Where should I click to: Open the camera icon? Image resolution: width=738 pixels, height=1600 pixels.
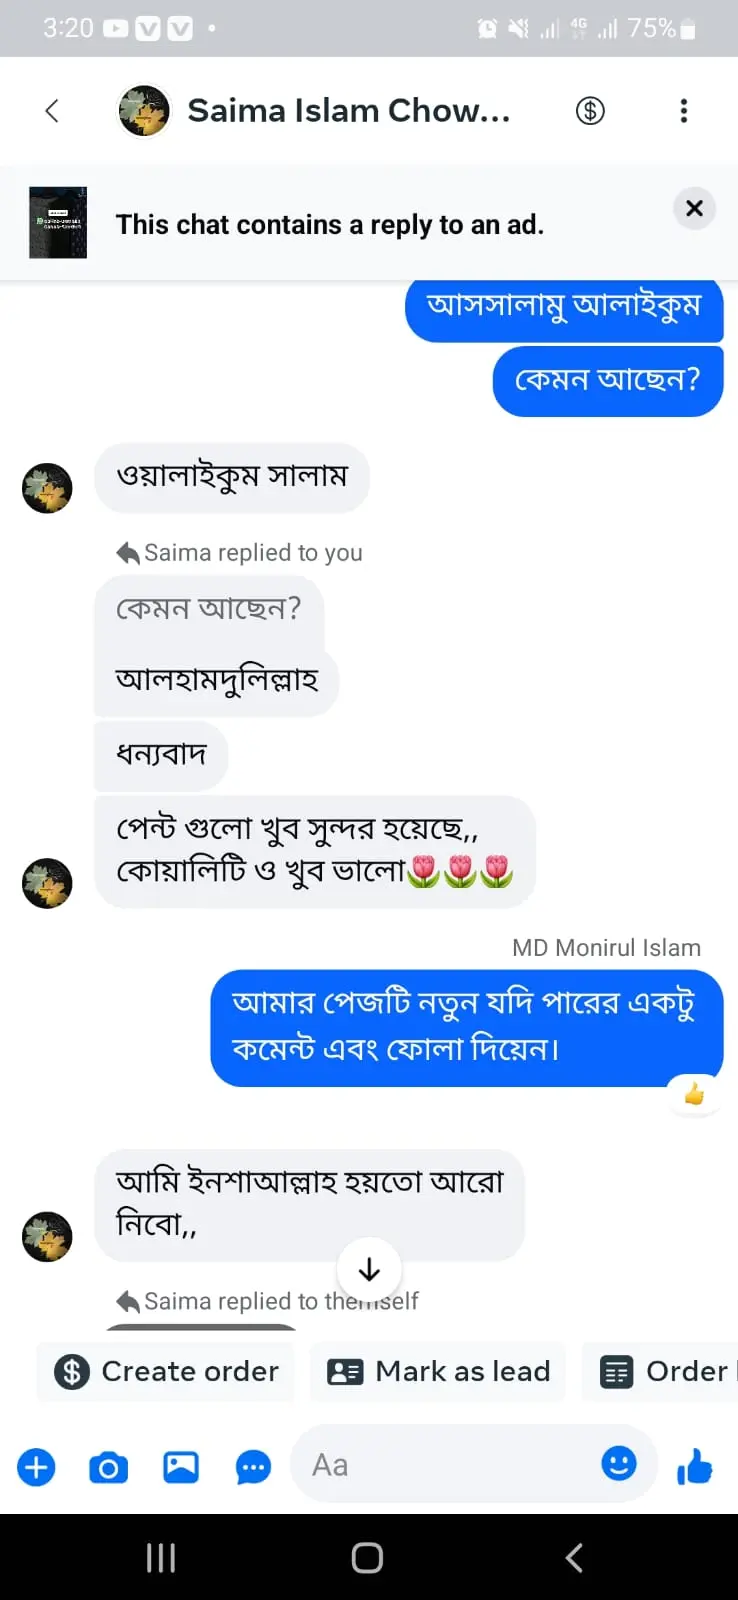coord(109,1467)
